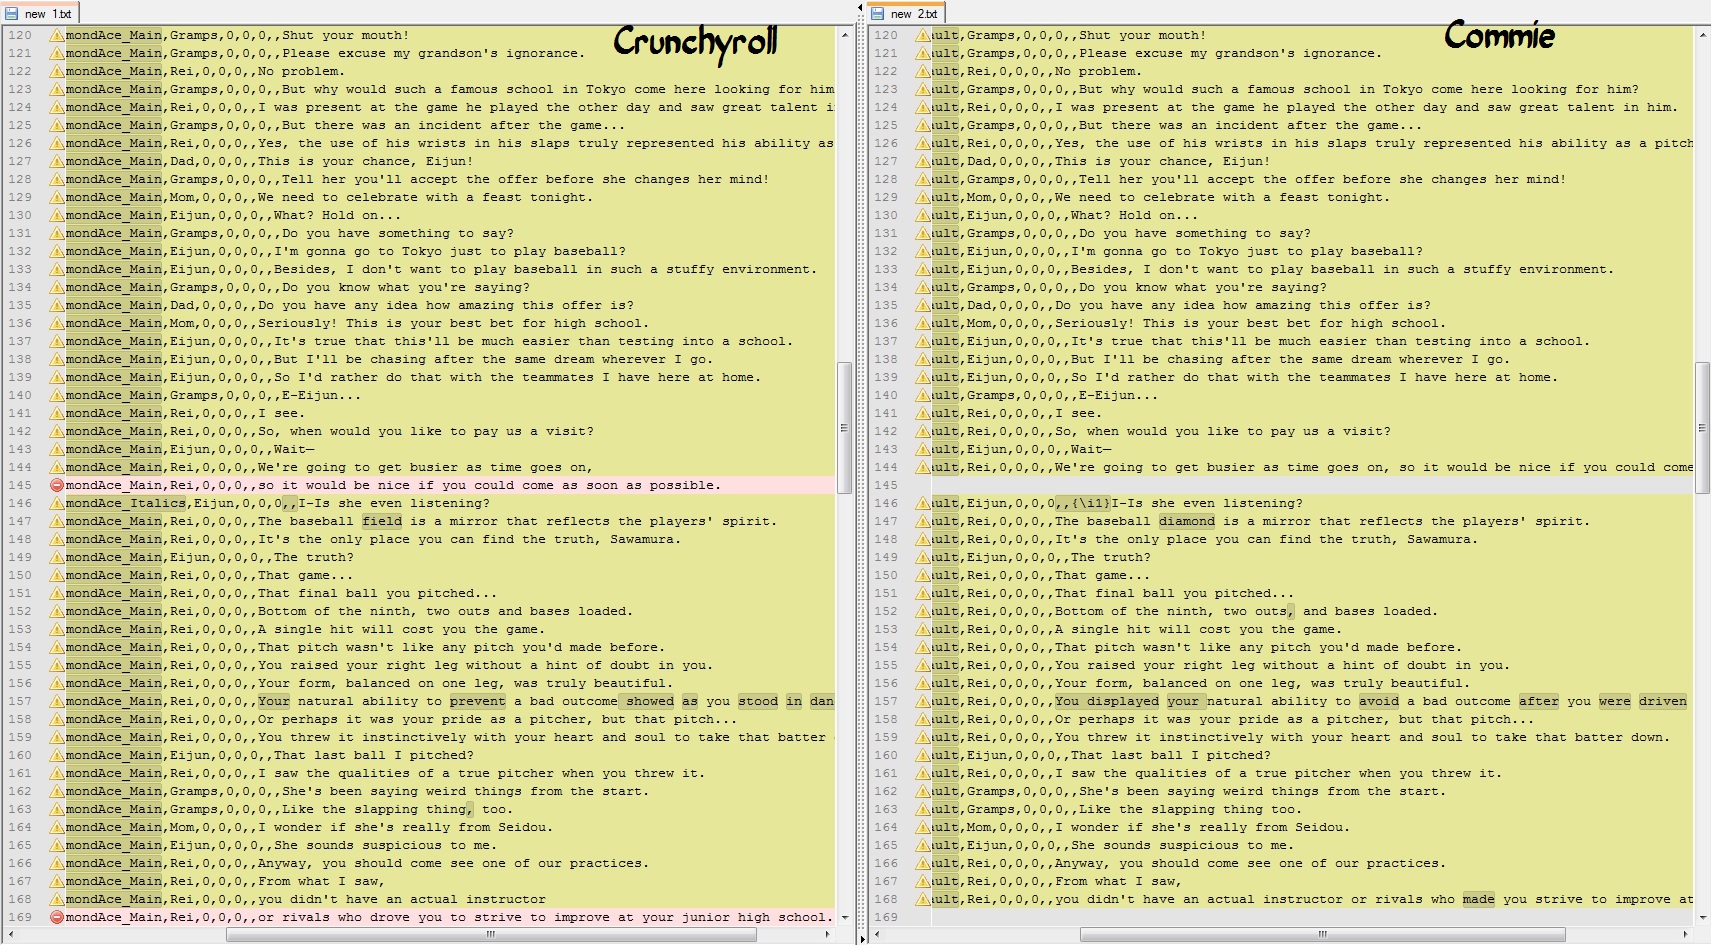Image resolution: width=1711 pixels, height=945 pixels.
Task: Click the red minus marker on line 145, left pane
Action: click(x=56, y=485)
